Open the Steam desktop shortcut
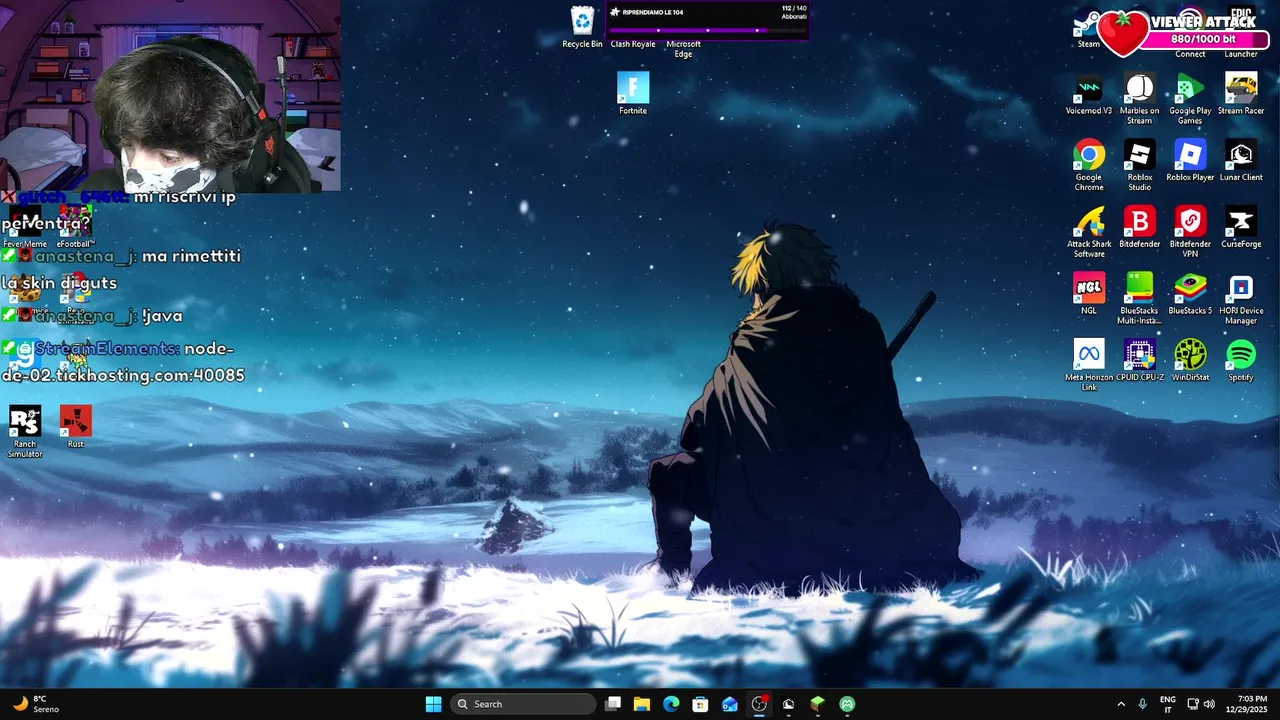The image size is (1280, 720). 1088,32
